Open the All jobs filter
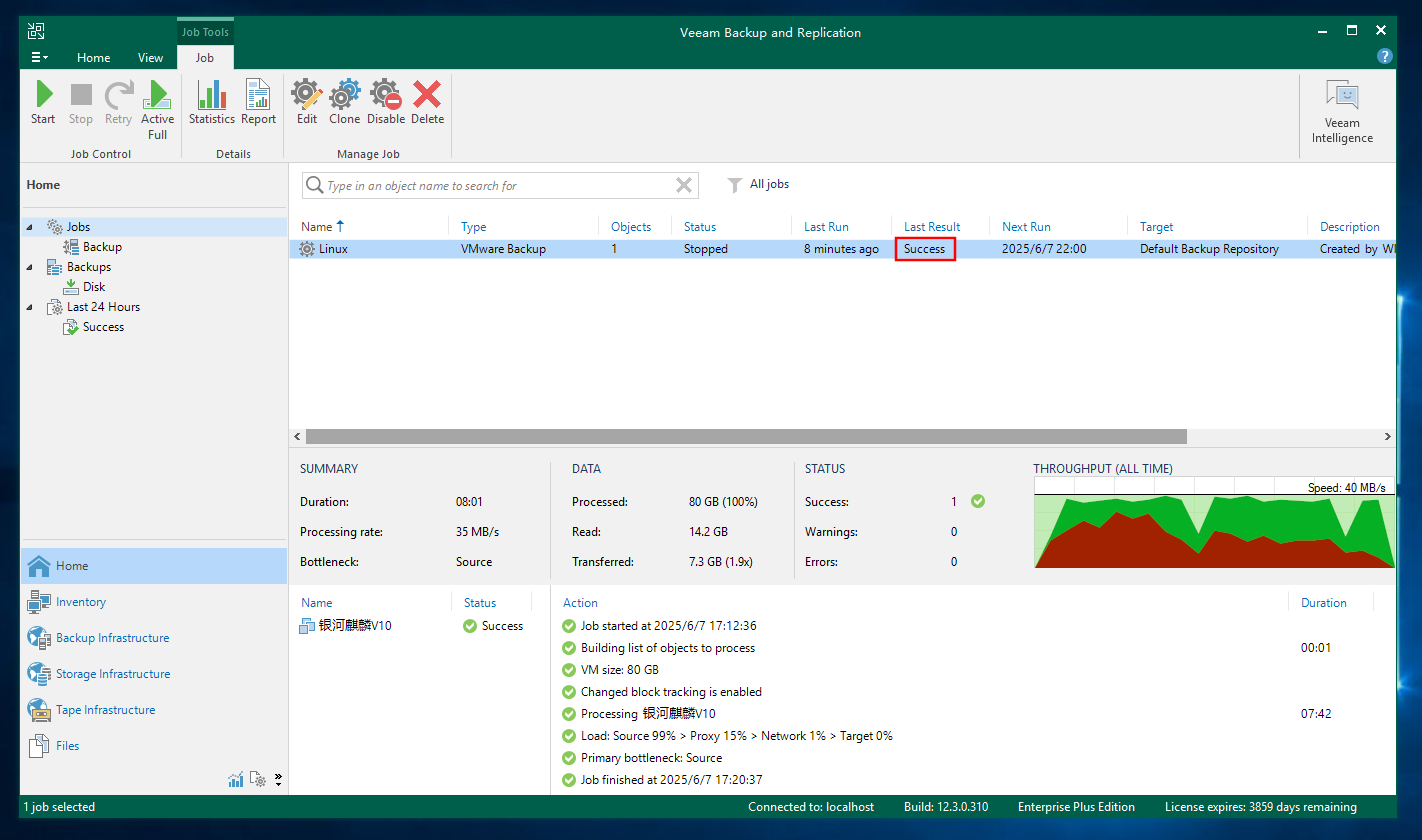 pyautogui.click(x=758, y=184)
